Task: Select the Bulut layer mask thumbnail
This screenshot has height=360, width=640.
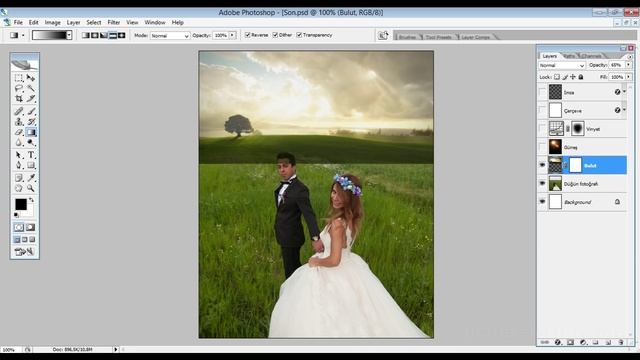Action: 576,165
